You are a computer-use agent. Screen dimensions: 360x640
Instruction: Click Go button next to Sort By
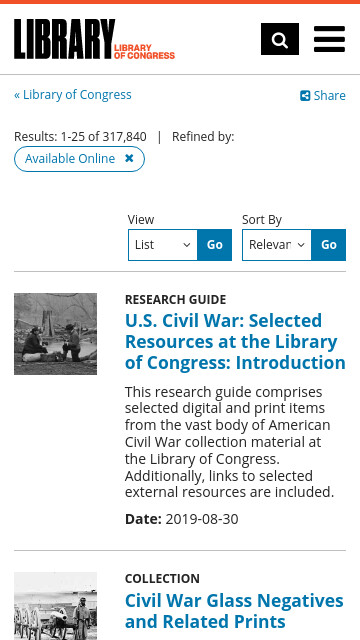(x=329, y=245)
